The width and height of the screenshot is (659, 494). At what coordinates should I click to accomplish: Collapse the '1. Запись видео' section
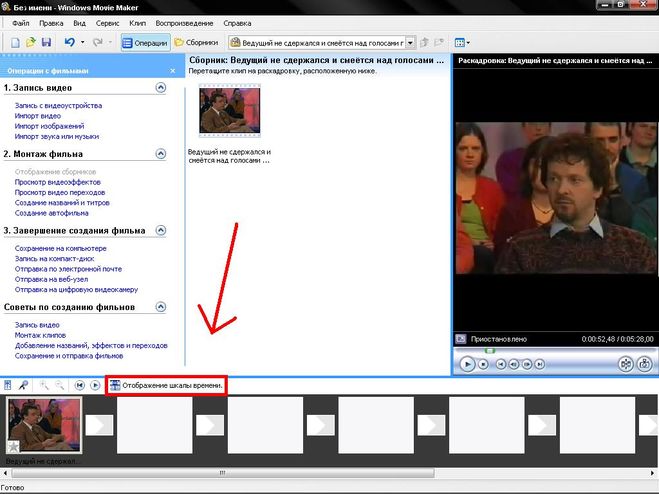(161, 87)
